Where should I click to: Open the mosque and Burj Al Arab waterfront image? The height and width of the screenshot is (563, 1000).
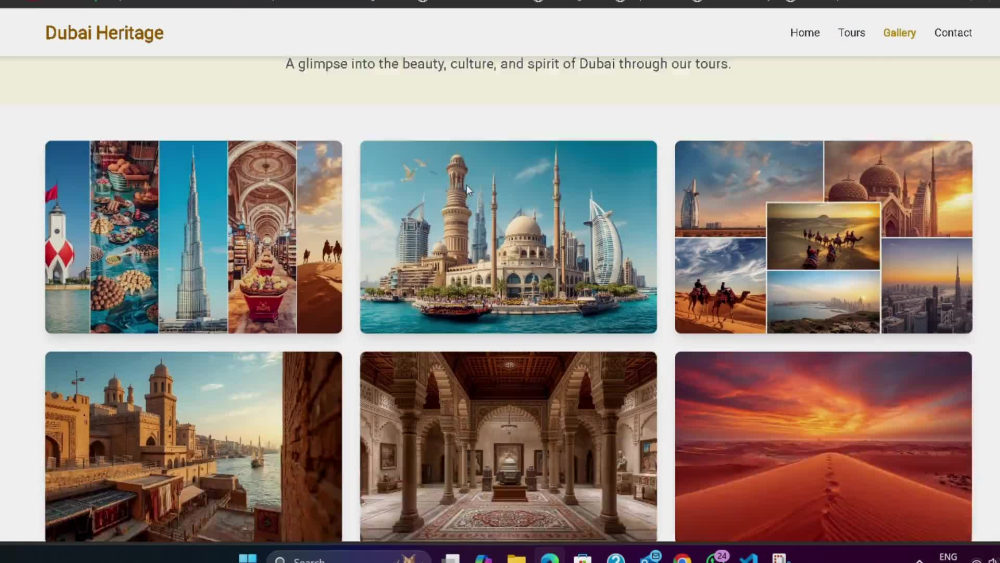pos(508,237)
